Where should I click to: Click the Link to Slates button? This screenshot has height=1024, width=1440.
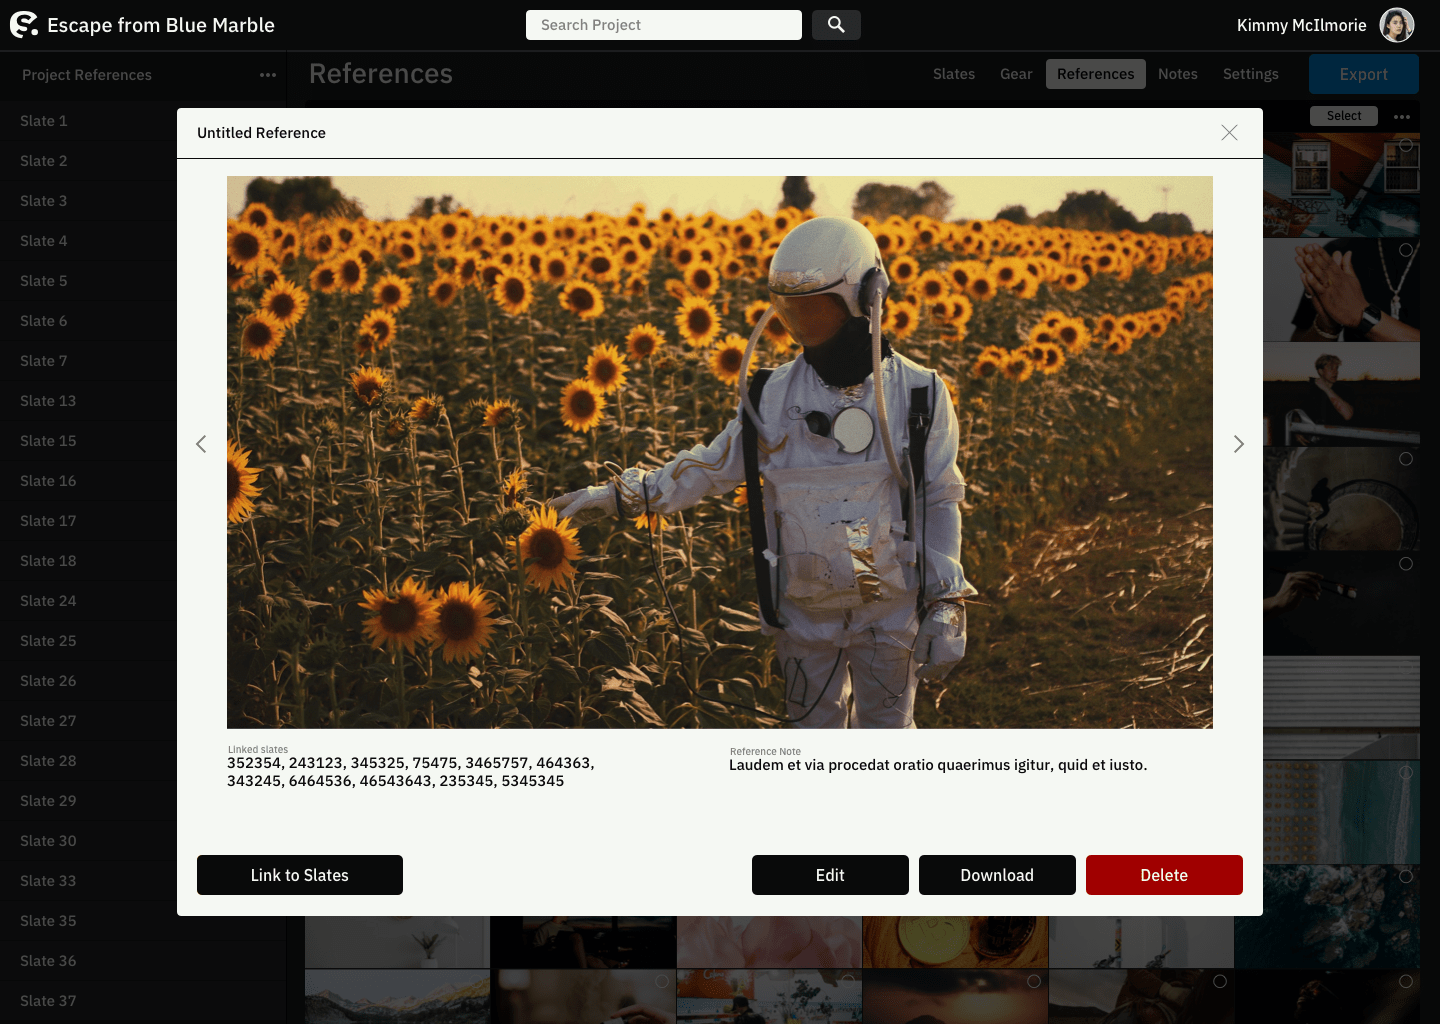[x=300, y=875]
